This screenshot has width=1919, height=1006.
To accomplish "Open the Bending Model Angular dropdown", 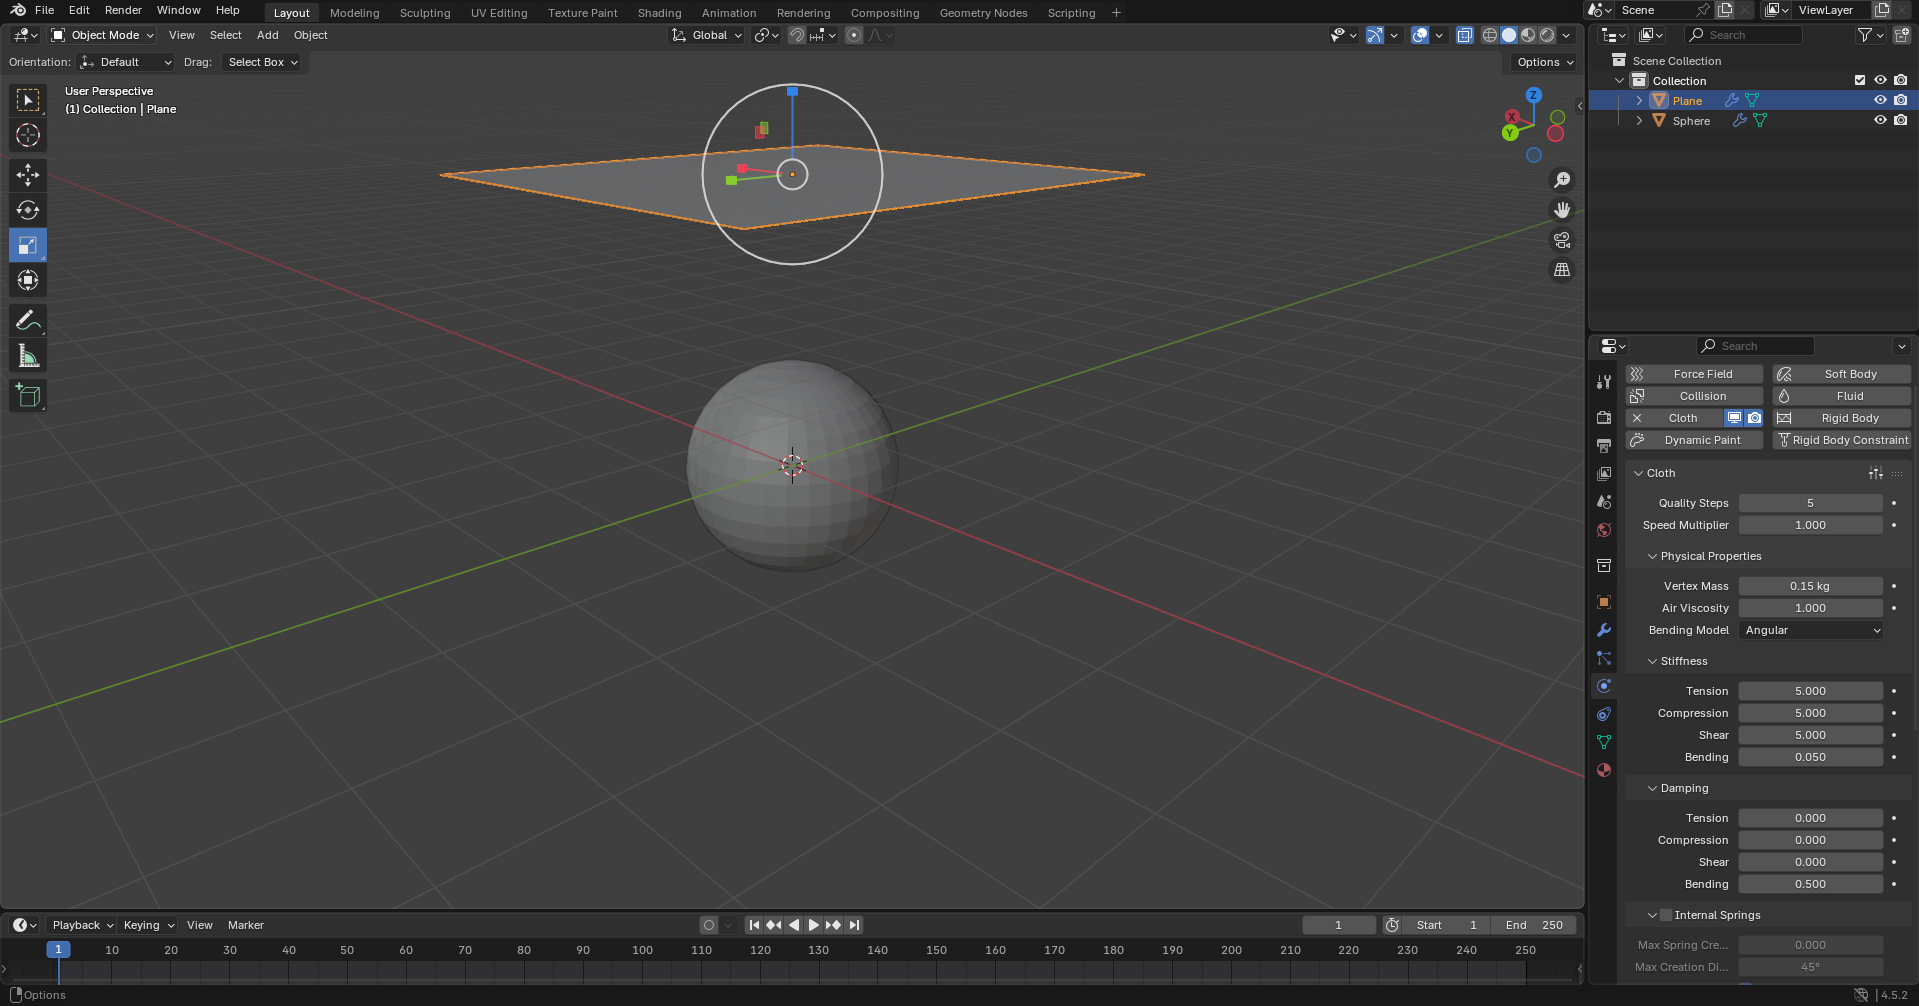I will [1810, 630].
